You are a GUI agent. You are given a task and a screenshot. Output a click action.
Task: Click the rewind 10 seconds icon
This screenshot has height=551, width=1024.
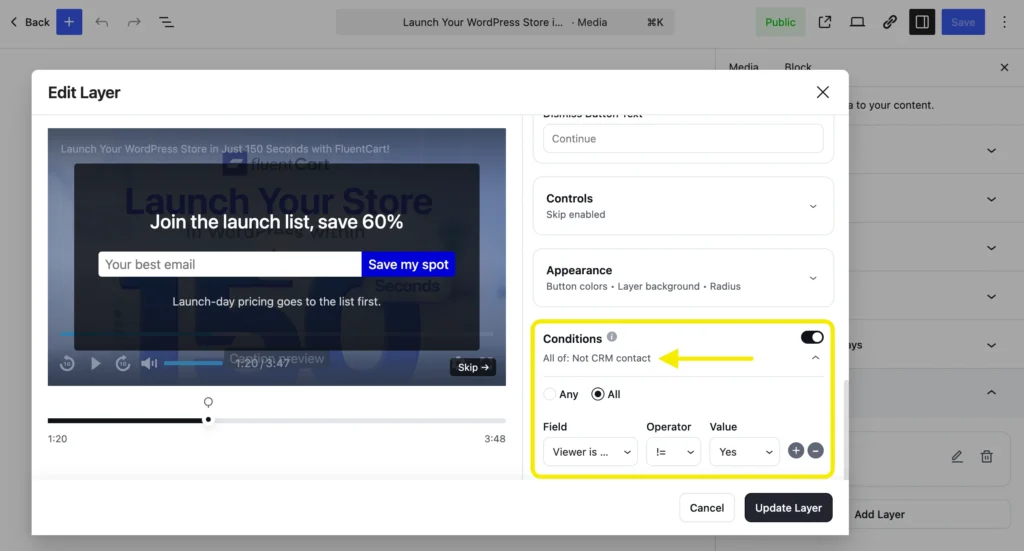pos(67,364)
